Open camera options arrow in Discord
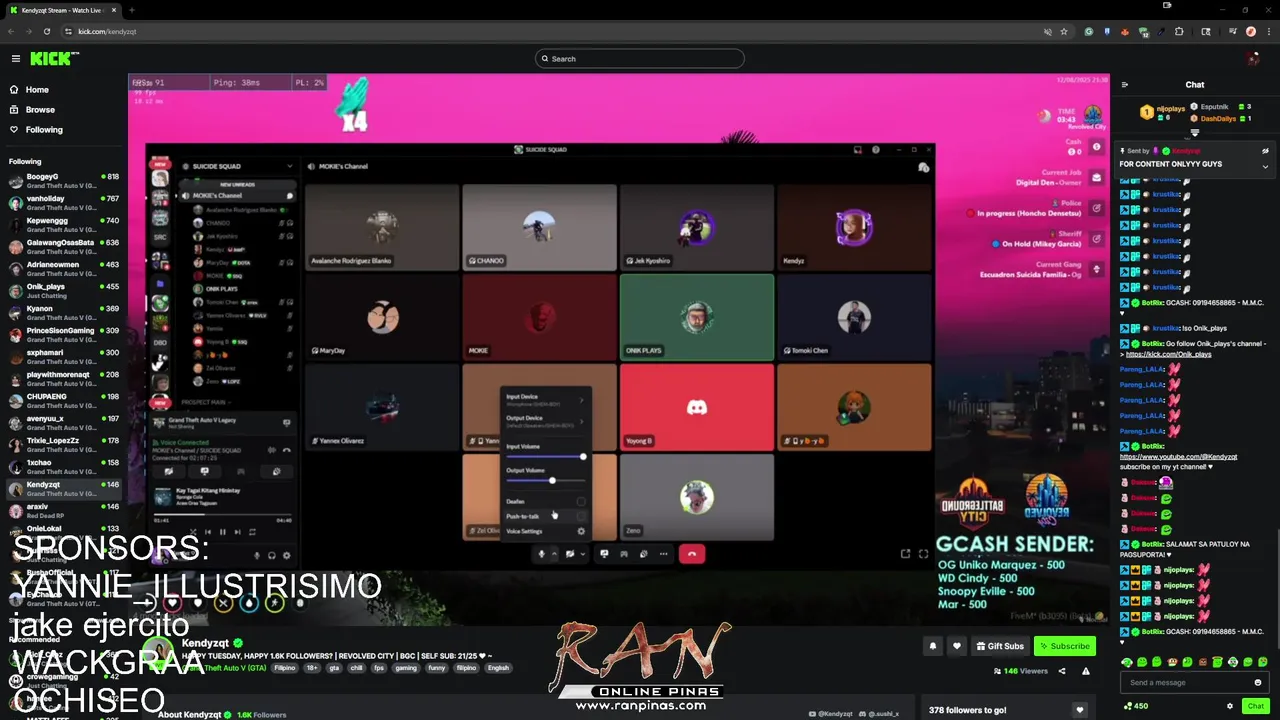Image resolution: width=1280 pixels, height=720 pixels. [583, 554]
